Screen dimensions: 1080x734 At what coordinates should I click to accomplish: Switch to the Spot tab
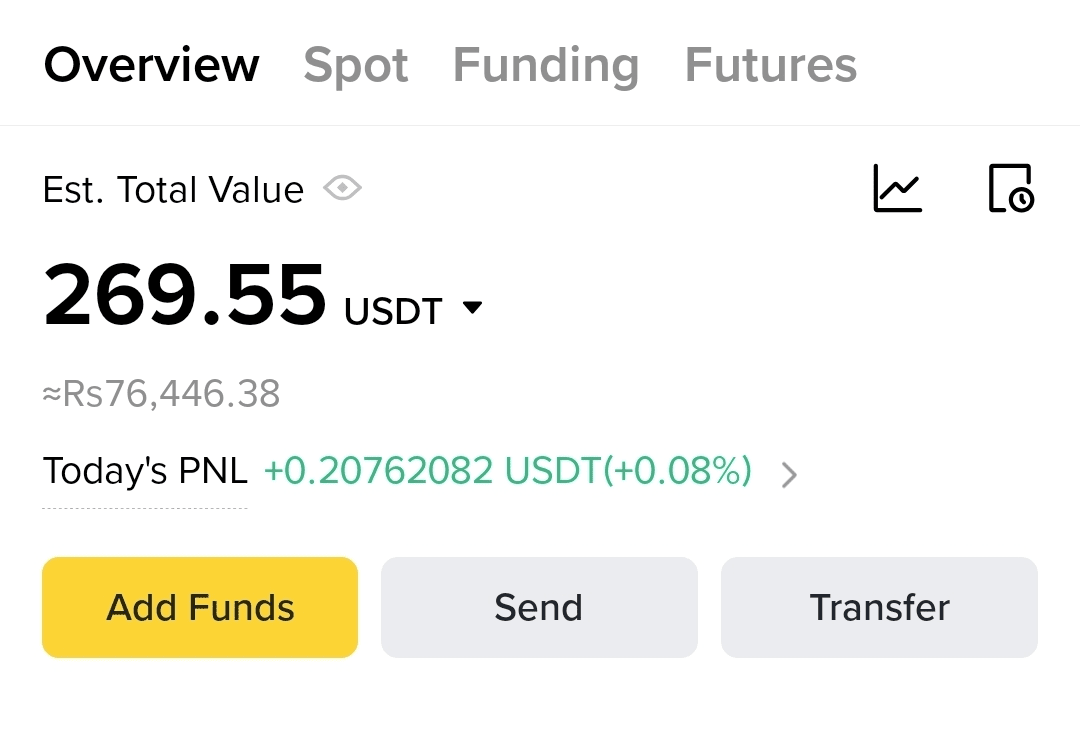point(356,66)
